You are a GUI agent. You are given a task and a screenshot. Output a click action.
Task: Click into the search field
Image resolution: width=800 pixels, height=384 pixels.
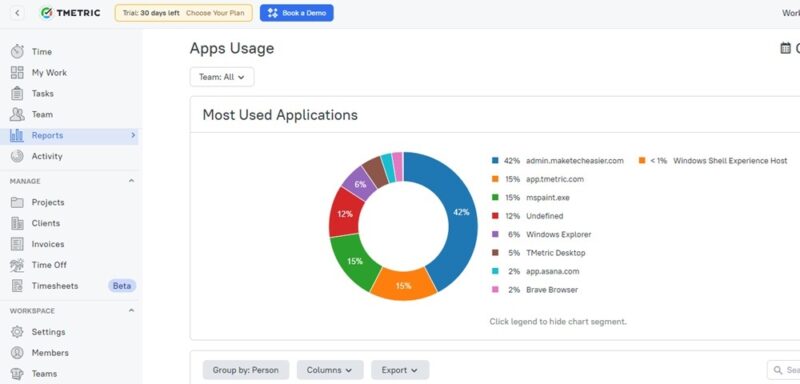click(x=784, y=370)
